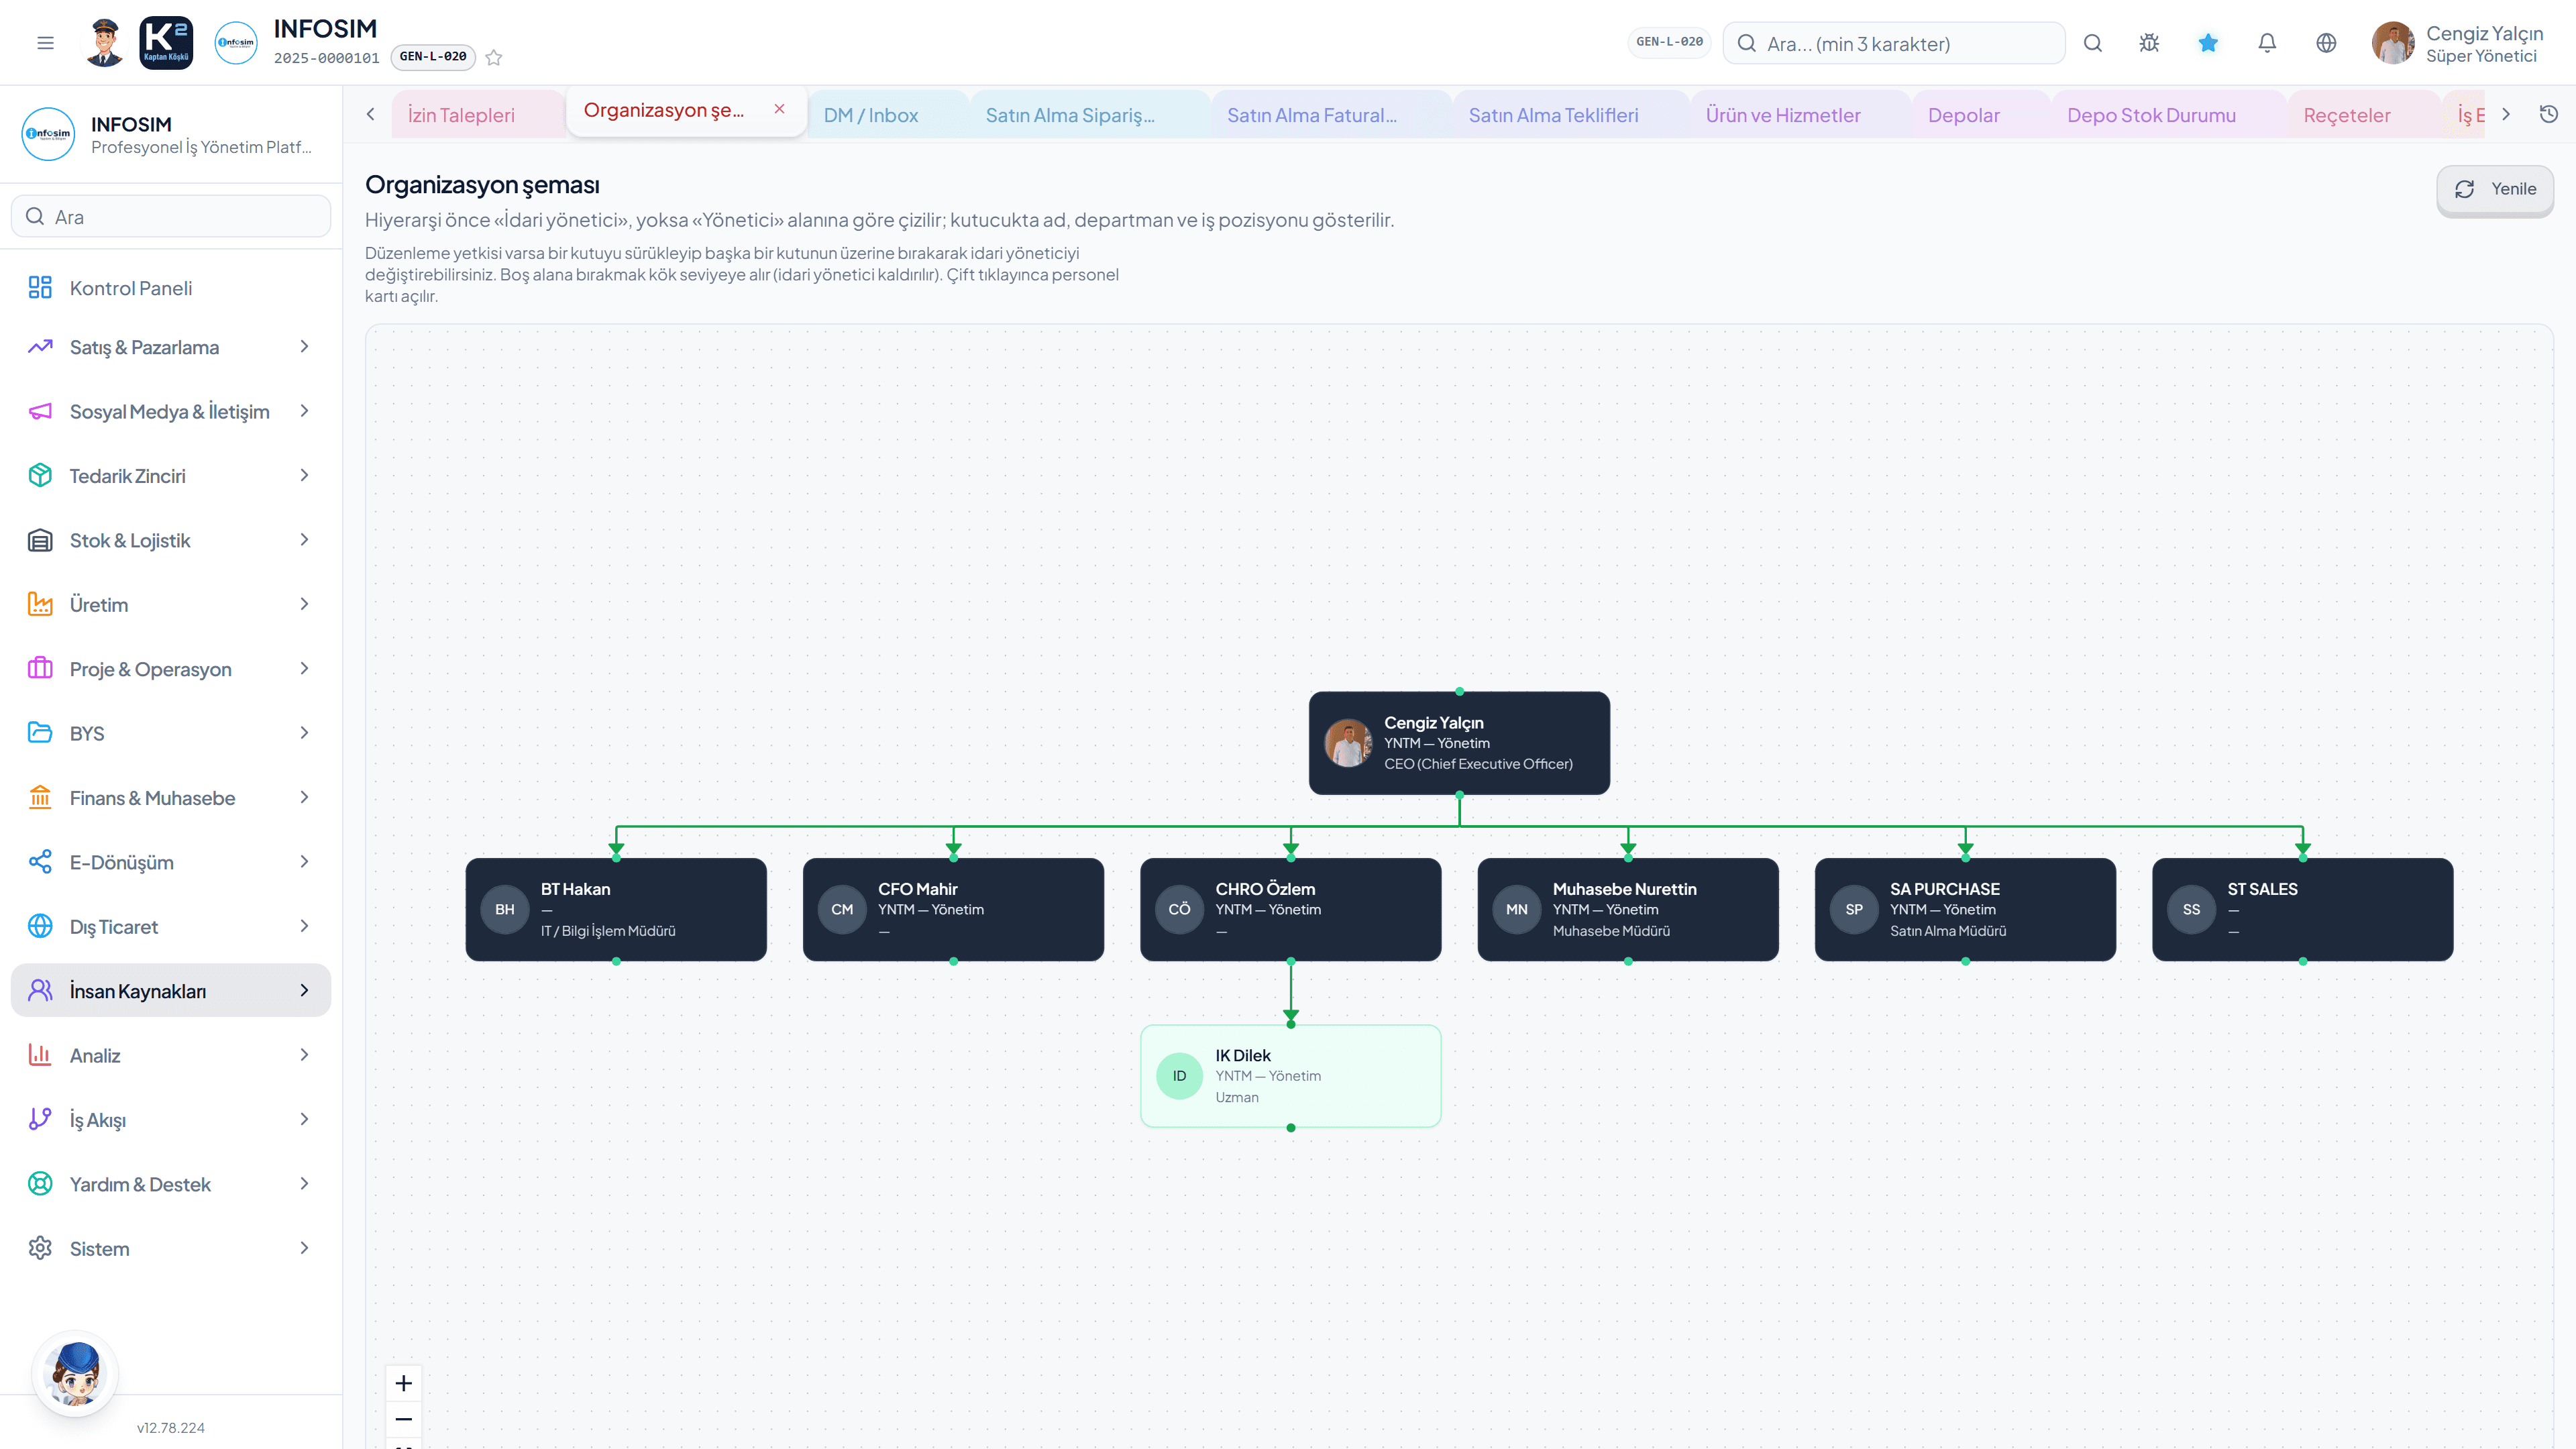Image resolution: width=2576 pixels, height=1449 pixels.
Task: Click the INFOSIM company logo in sidebar
Action: (48, 134)
